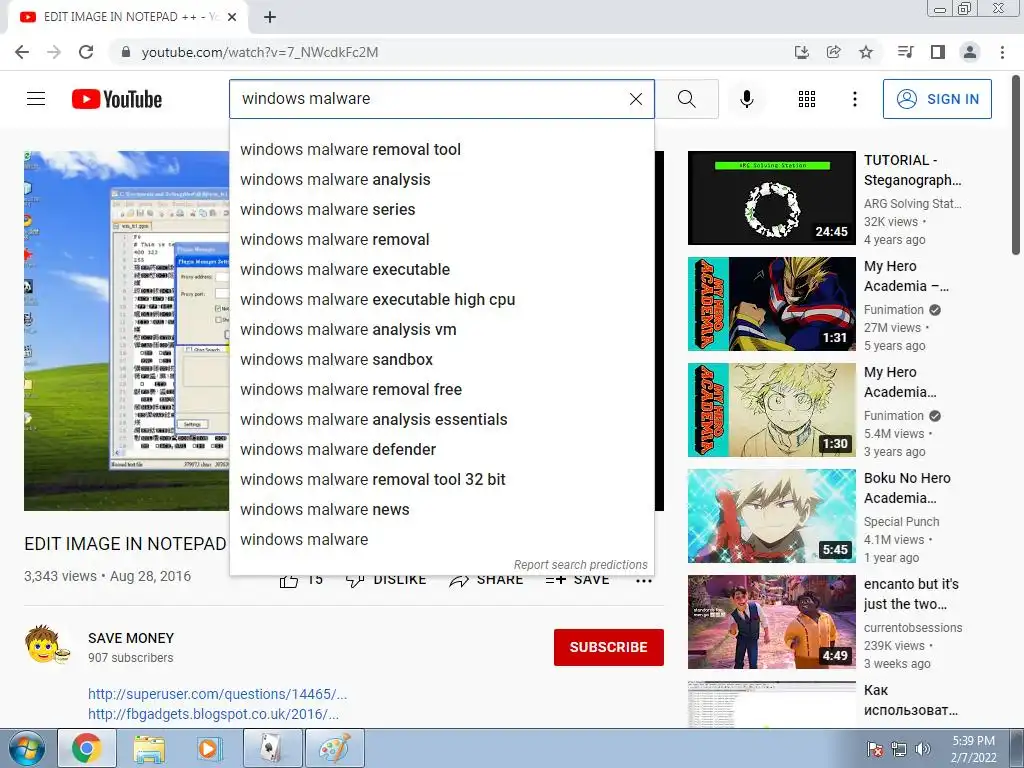This screenshot has height=768, width=1024.
Task: Sign in to YouTube
Action: tap(937, 99)
